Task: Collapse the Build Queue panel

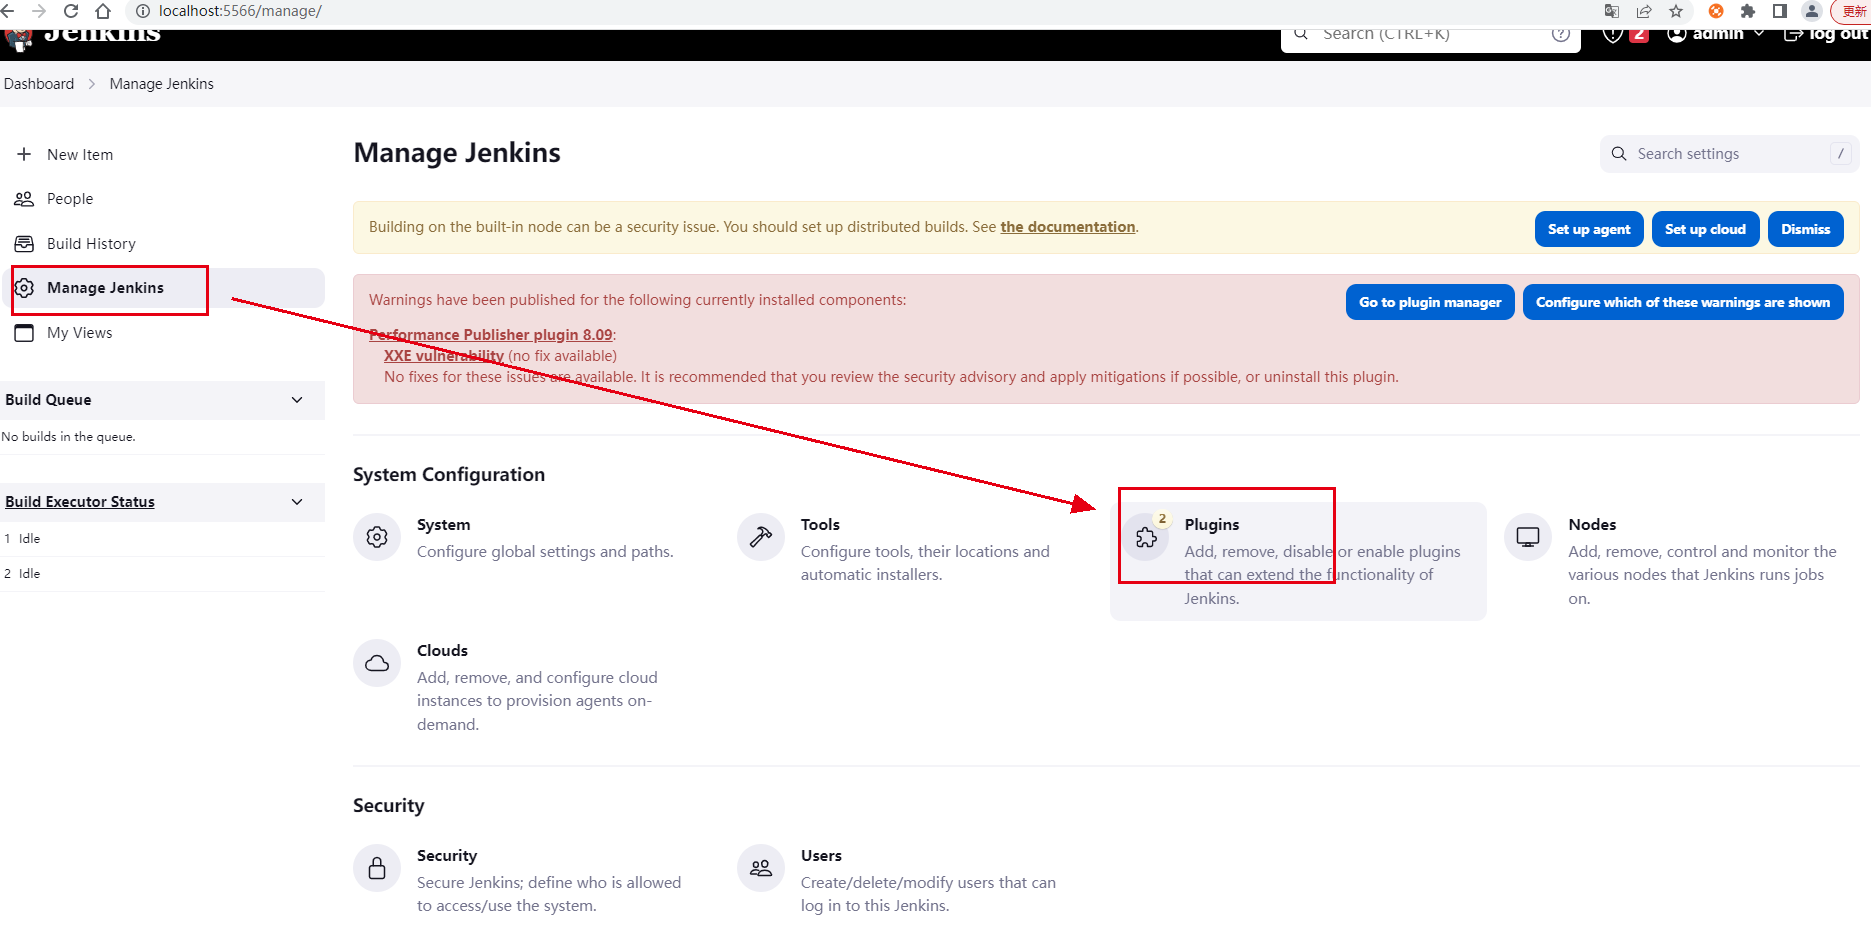Action: (x=297, y=400)
